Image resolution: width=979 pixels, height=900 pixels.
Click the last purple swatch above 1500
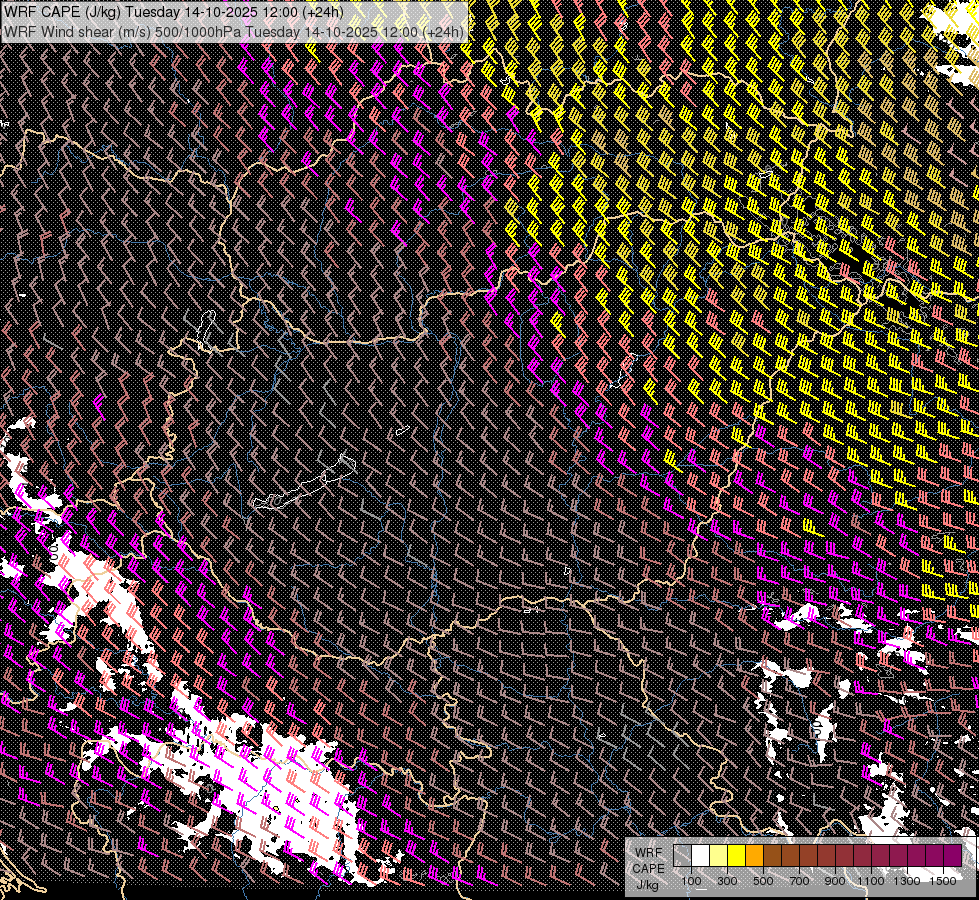coord(952,856)
